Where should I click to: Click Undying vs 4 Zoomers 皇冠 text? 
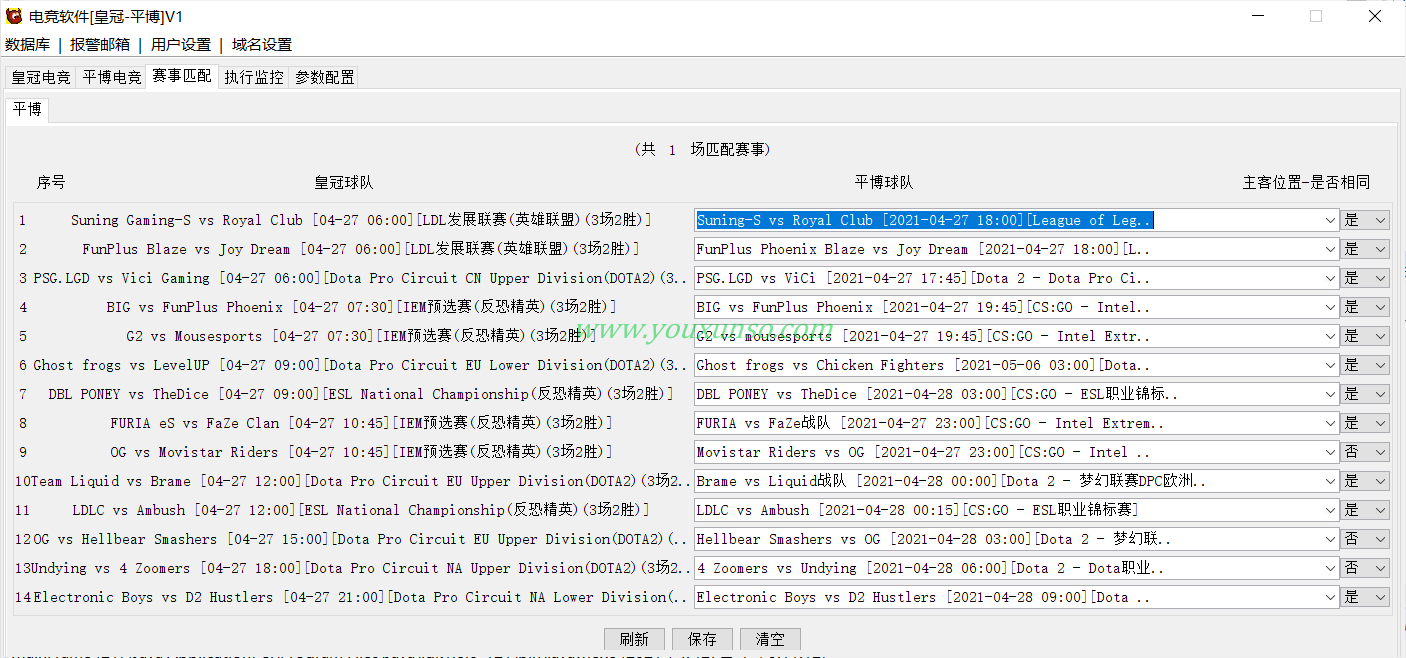pyautogui.click(x=361, y=568)
